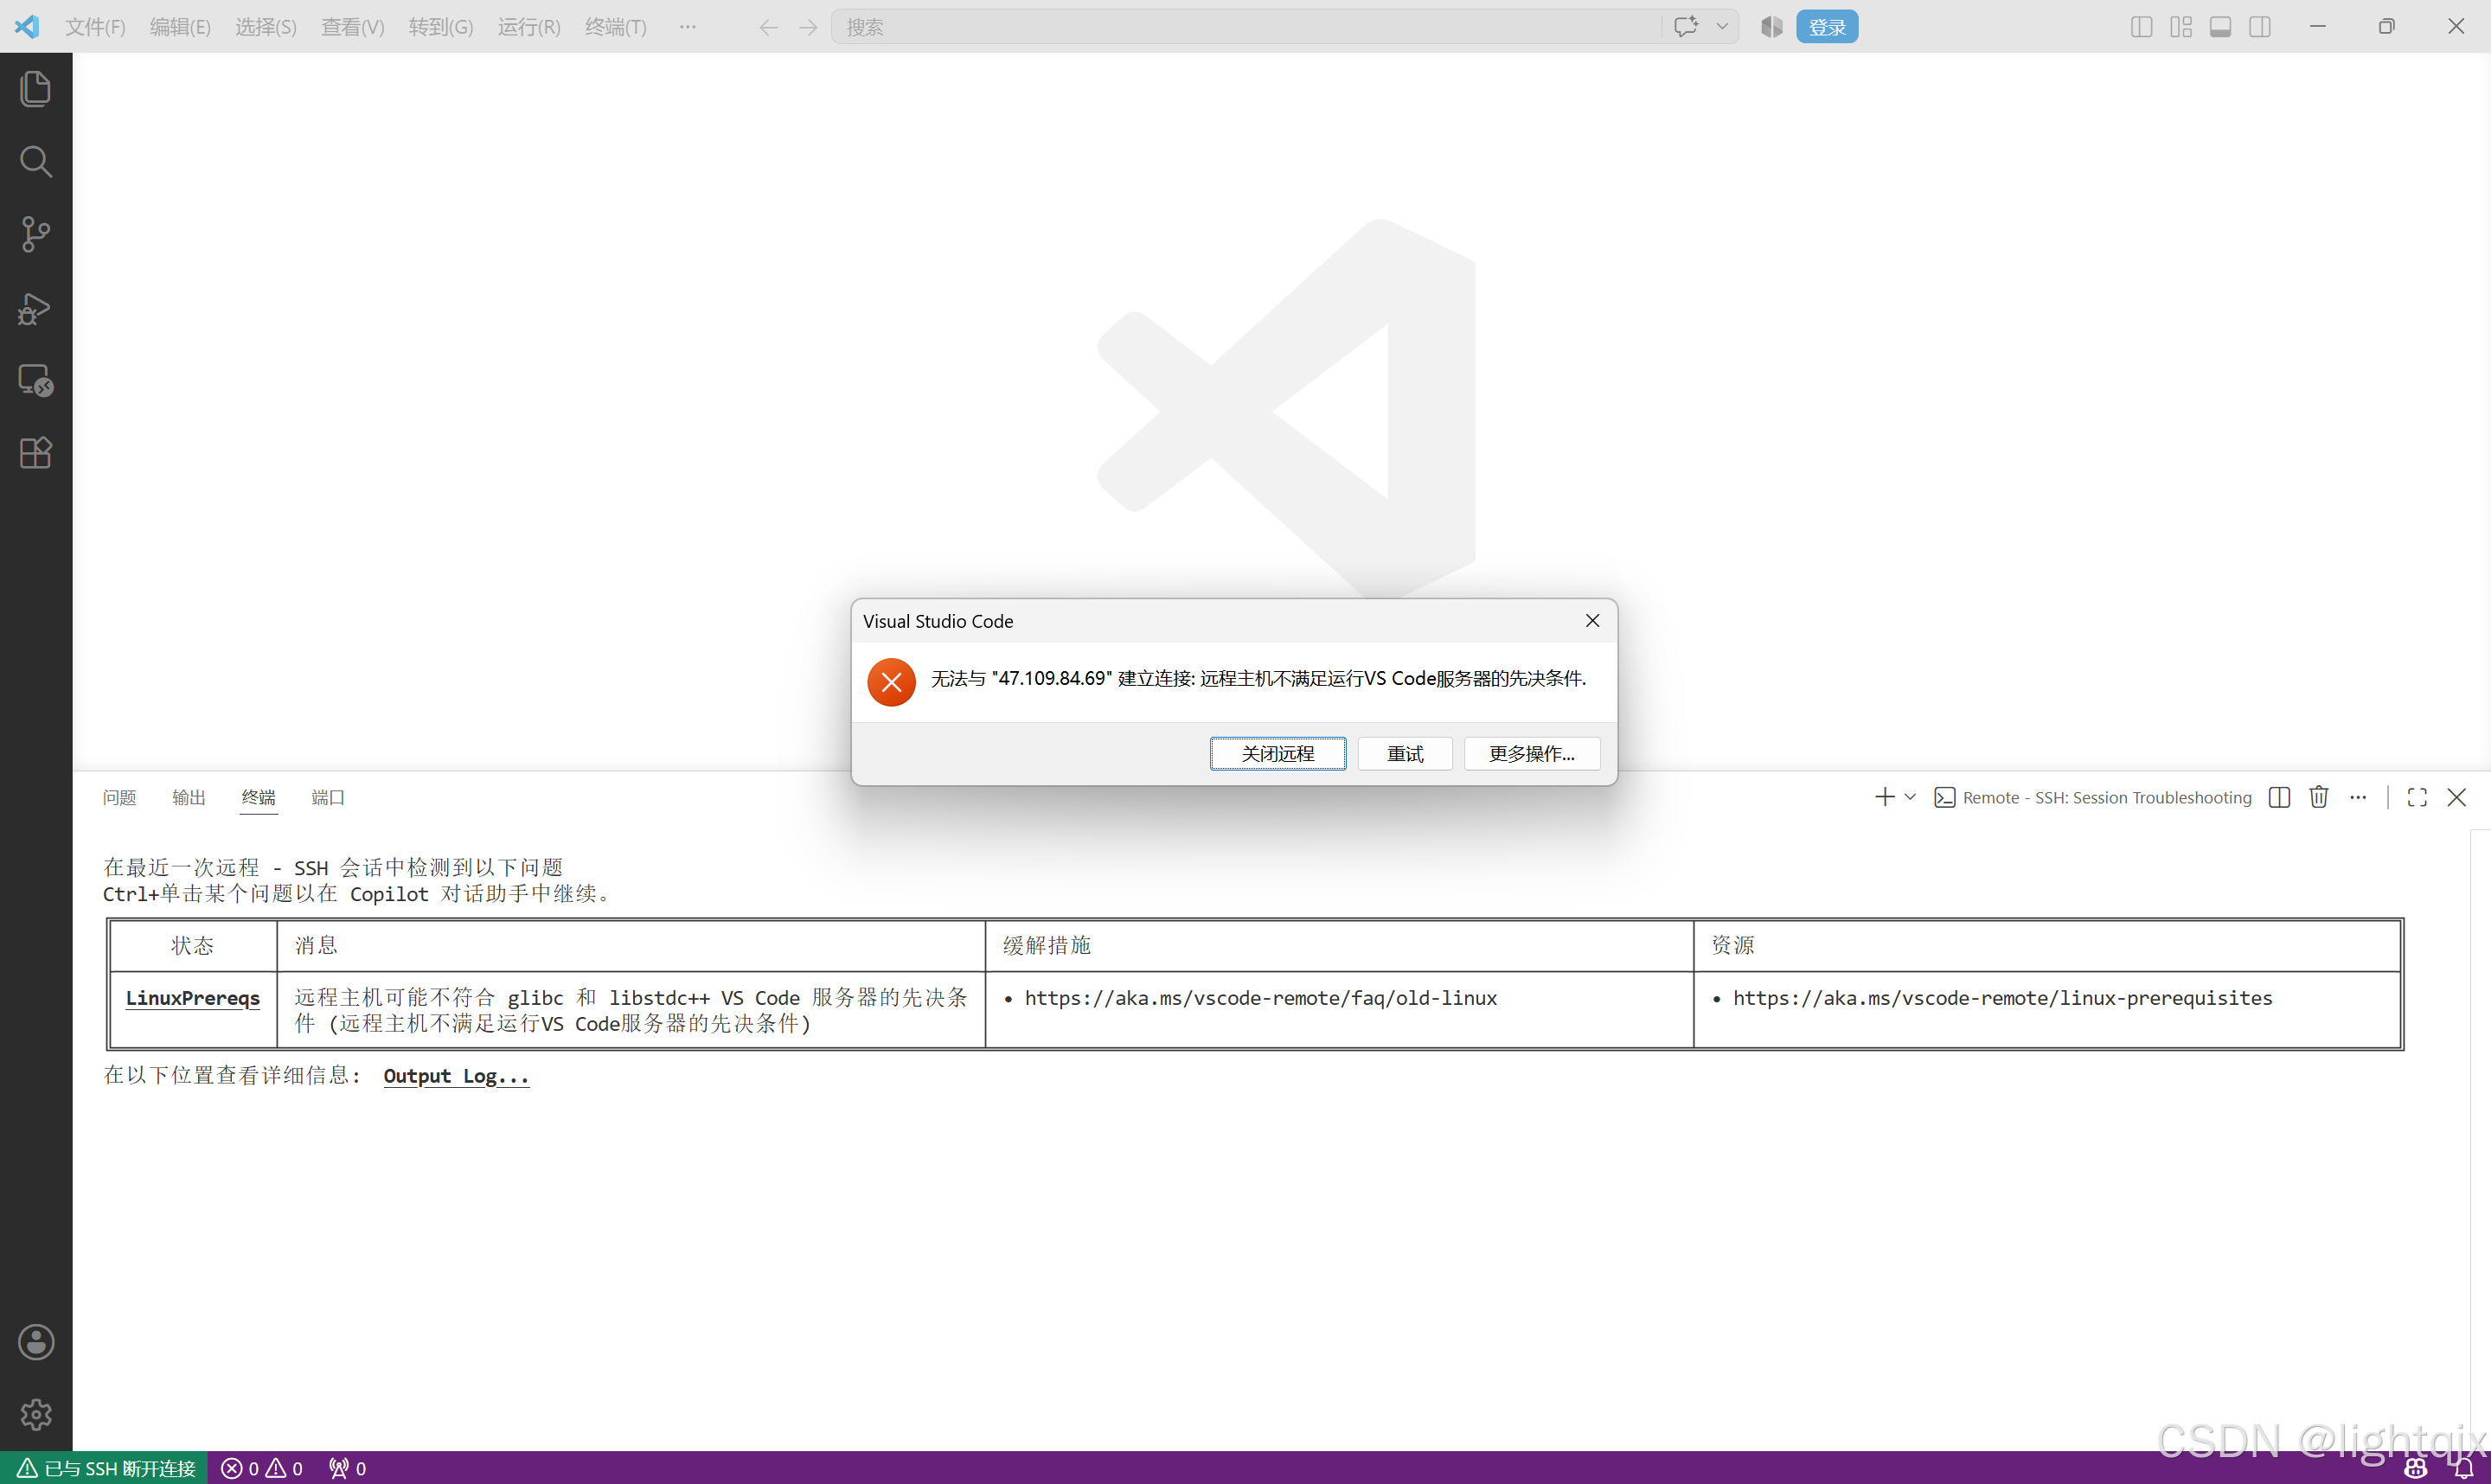
Task: Click the VS Code logo in title bar
Action: tap(27, 27)
